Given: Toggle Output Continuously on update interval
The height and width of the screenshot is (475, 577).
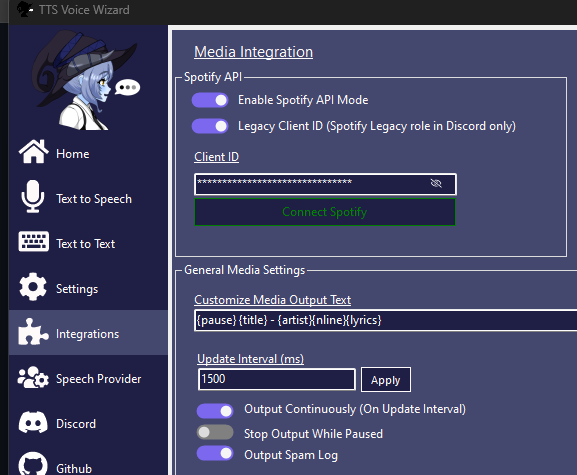Looking at the screenshot, I should click(215, 411).
